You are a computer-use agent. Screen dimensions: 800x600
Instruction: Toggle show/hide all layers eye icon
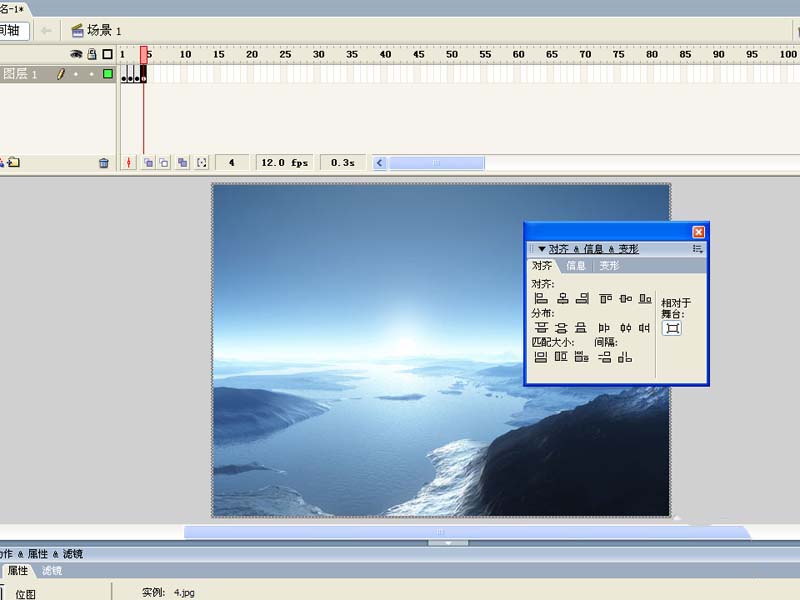(x=76, y=54)
